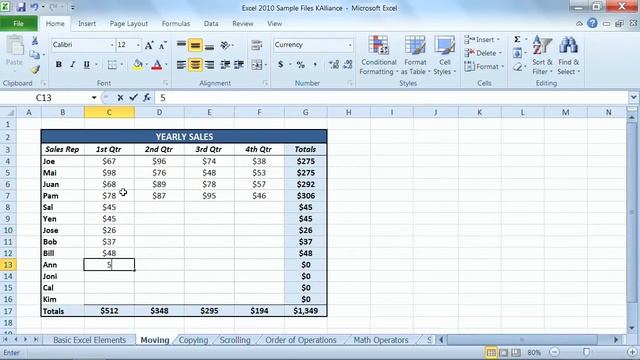Open Find & Select menu
Image resolution: width=640 pixels, height=360 pixels.
[x=569, y=56]
